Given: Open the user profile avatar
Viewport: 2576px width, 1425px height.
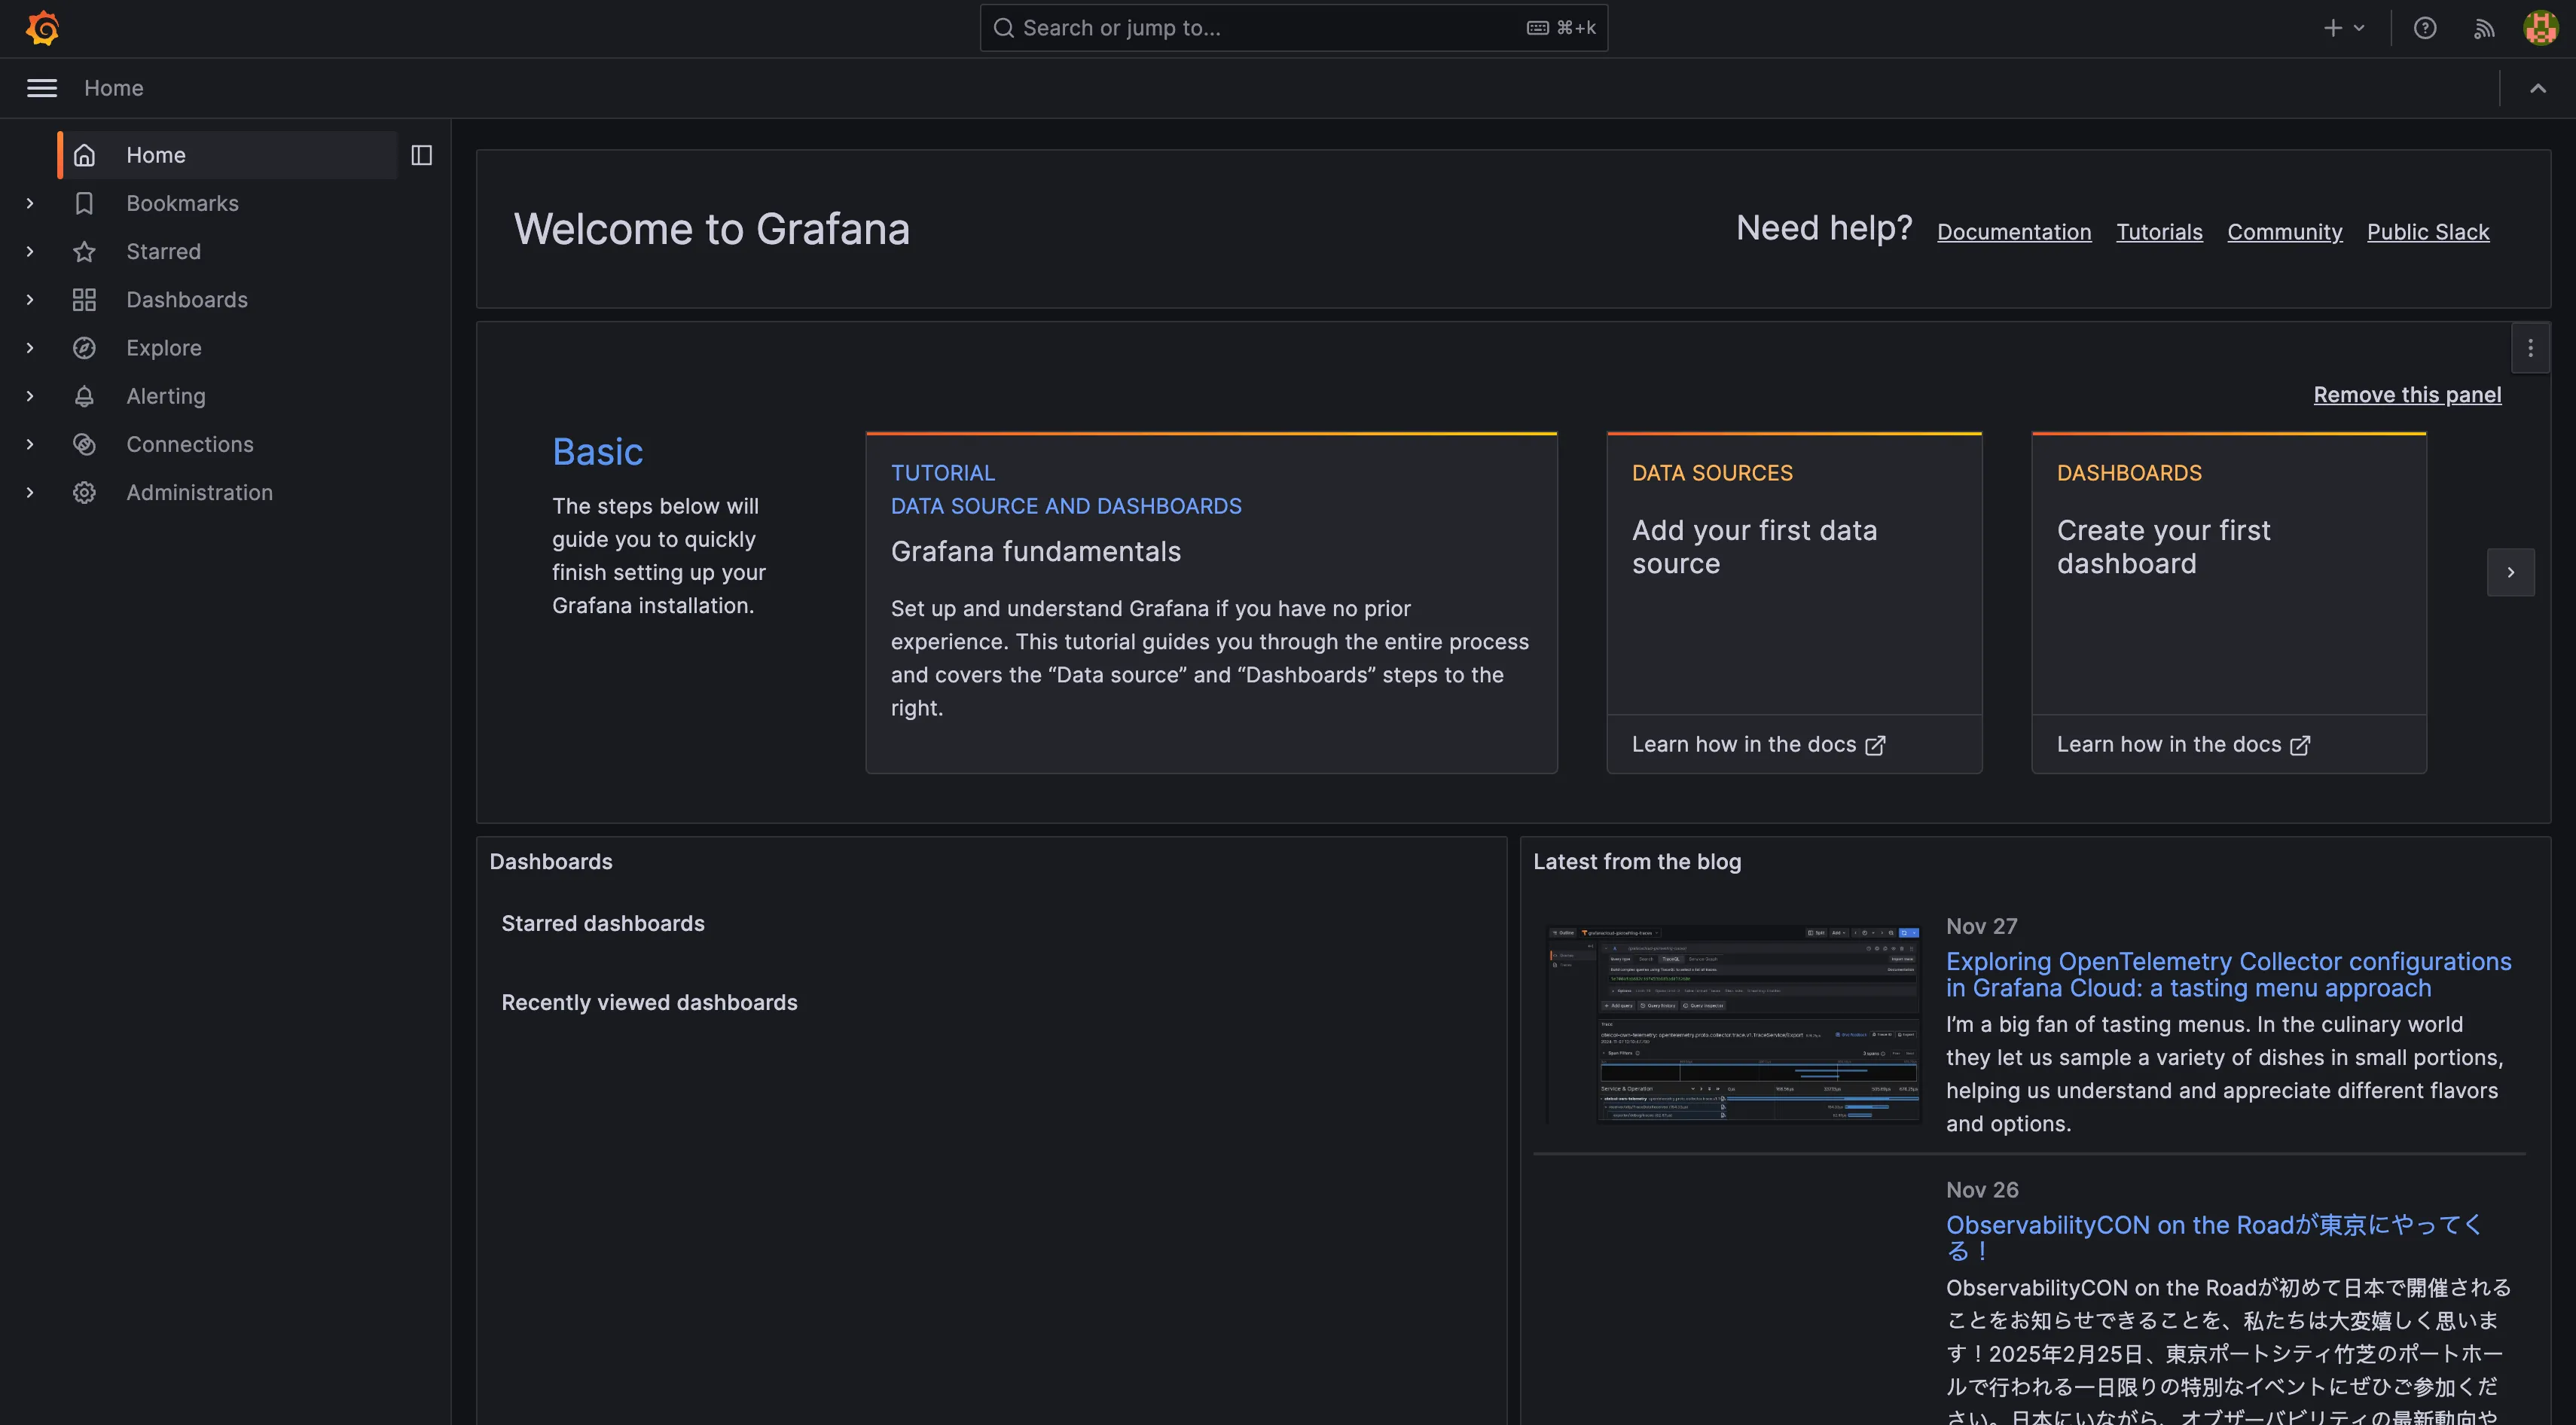Looking at the screenshot, I should (2540, 28).
